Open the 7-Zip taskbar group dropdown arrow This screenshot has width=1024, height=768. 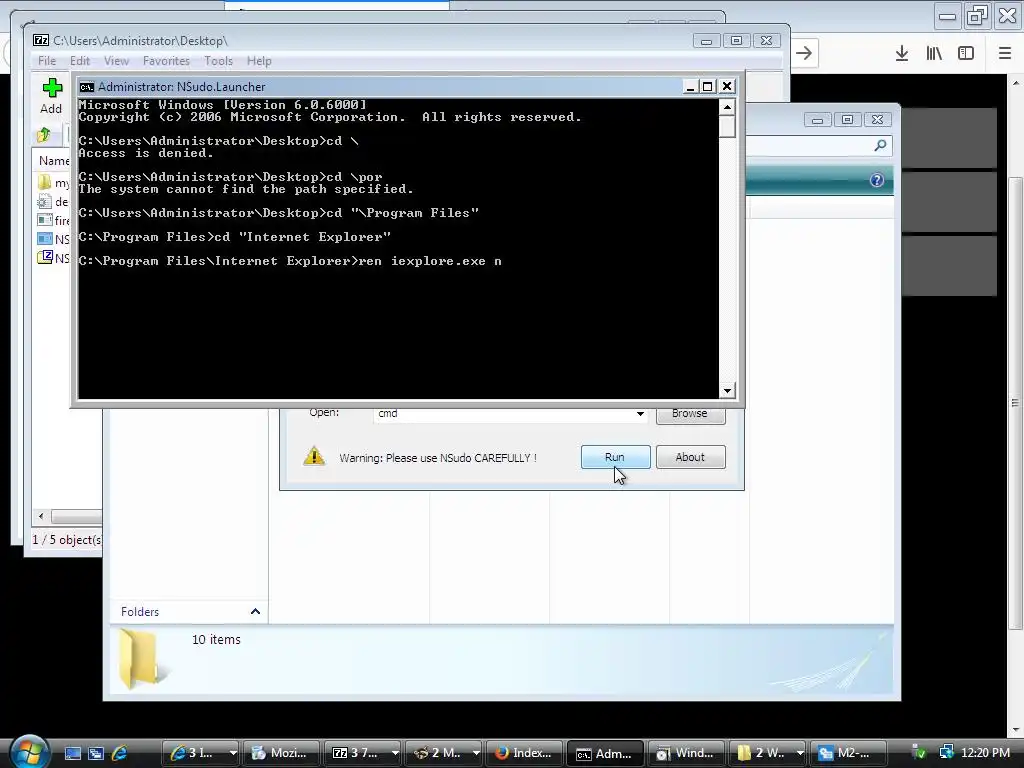(x=394, y=753)
